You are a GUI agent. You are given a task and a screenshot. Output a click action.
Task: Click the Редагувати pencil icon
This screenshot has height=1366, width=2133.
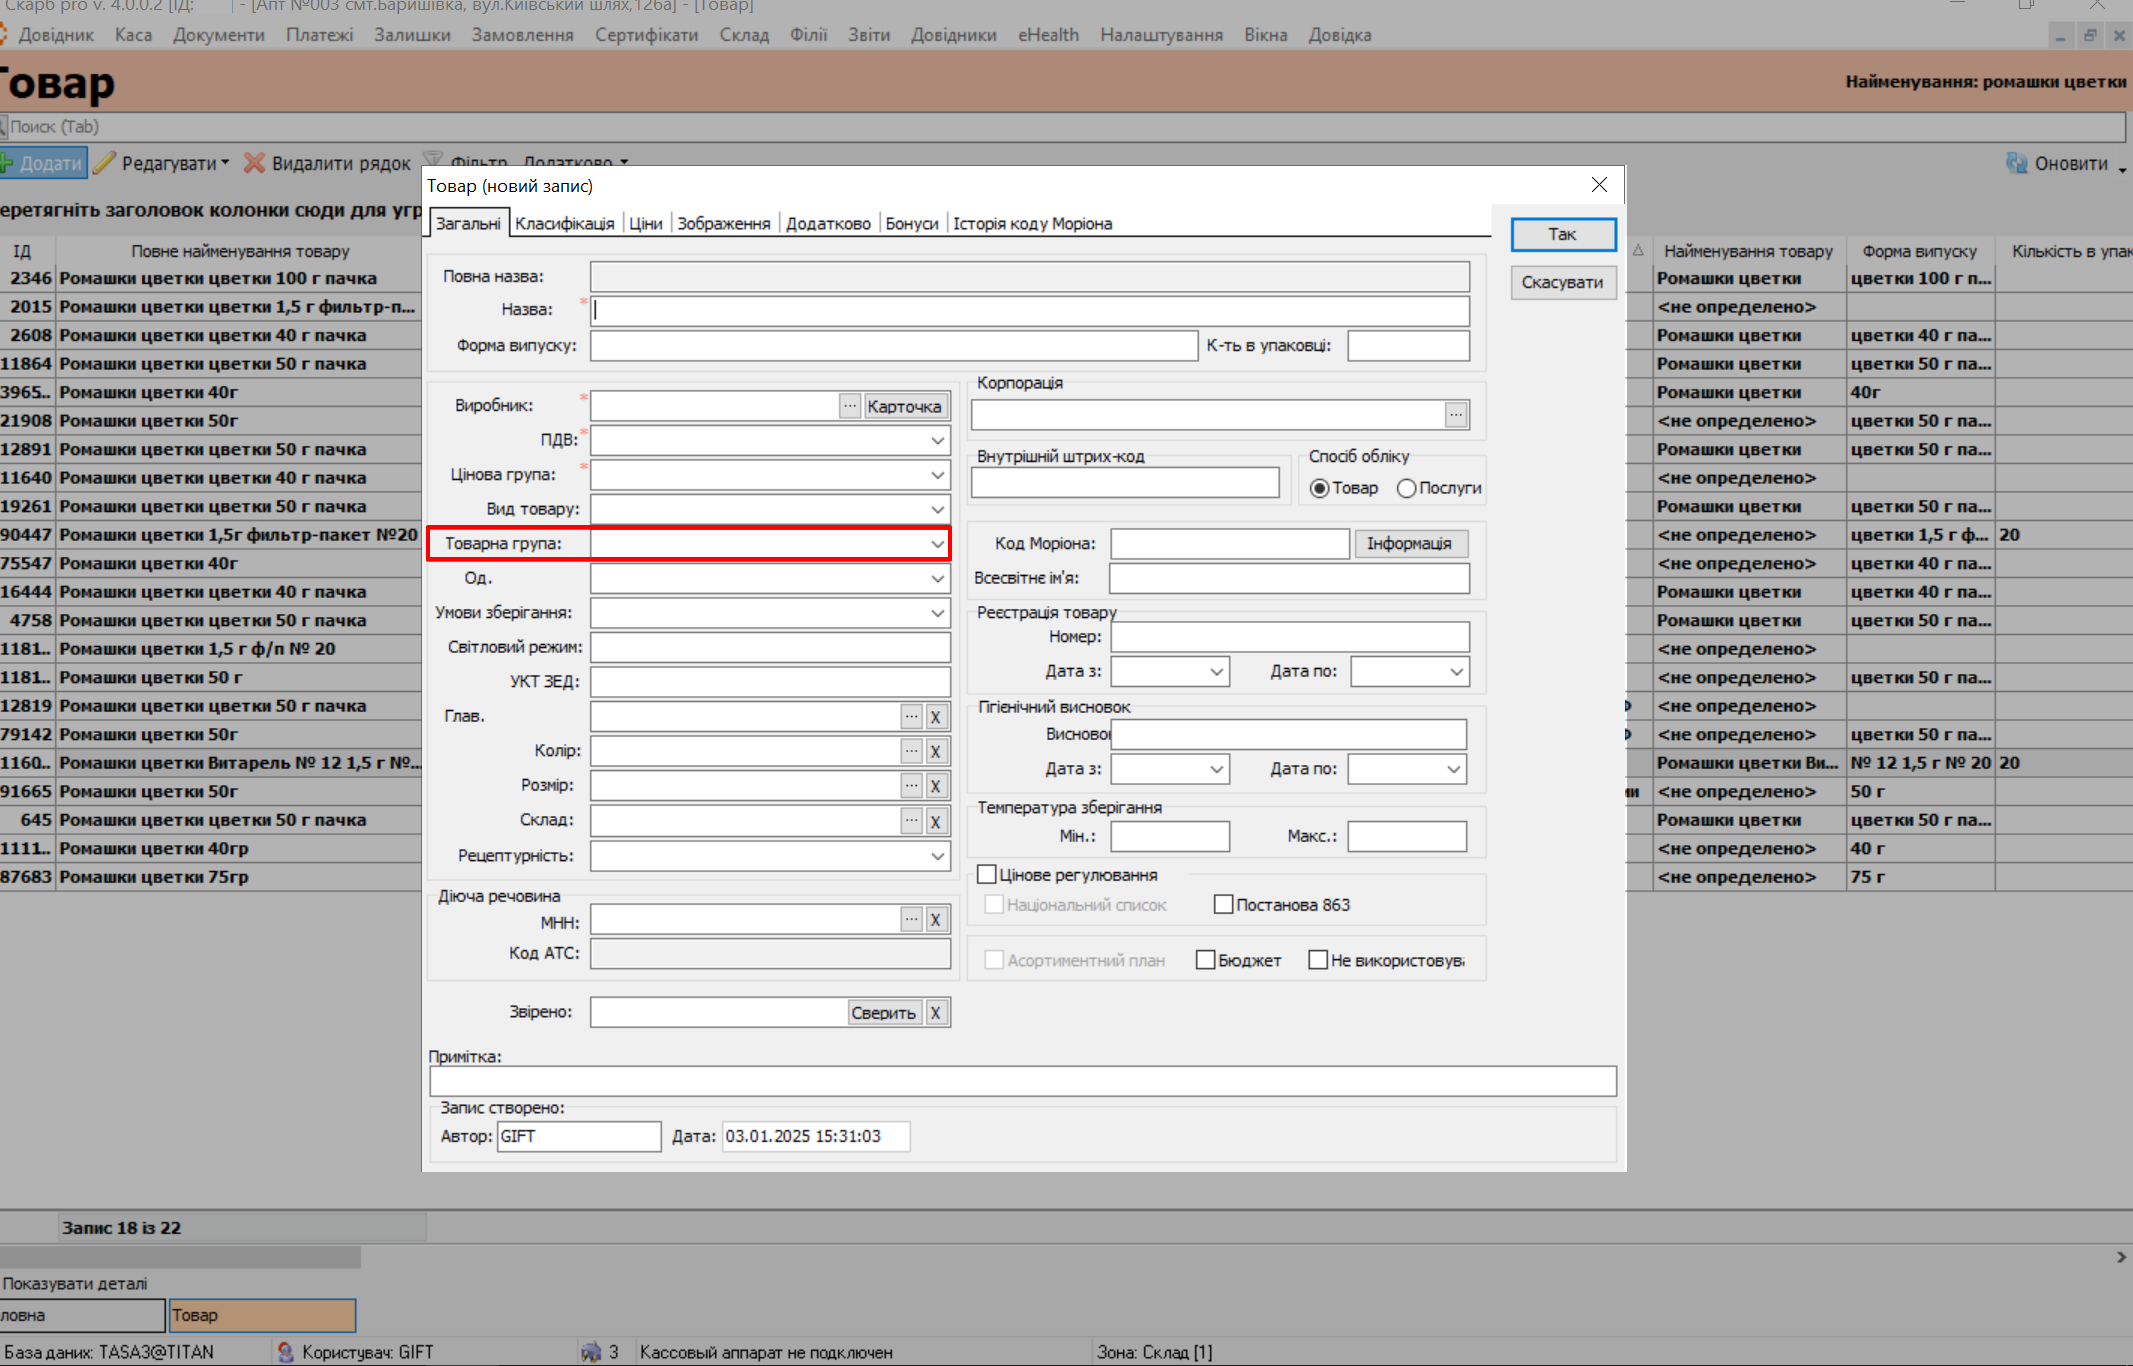(x=105, y=163)
